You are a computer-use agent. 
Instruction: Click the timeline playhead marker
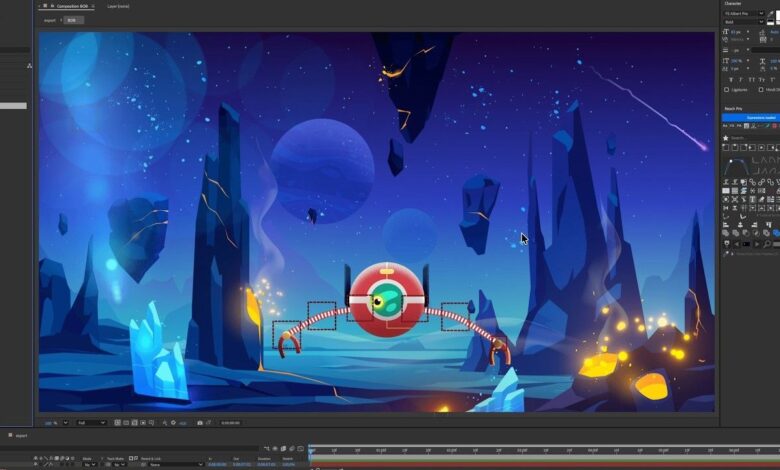[x=311, y=451]
